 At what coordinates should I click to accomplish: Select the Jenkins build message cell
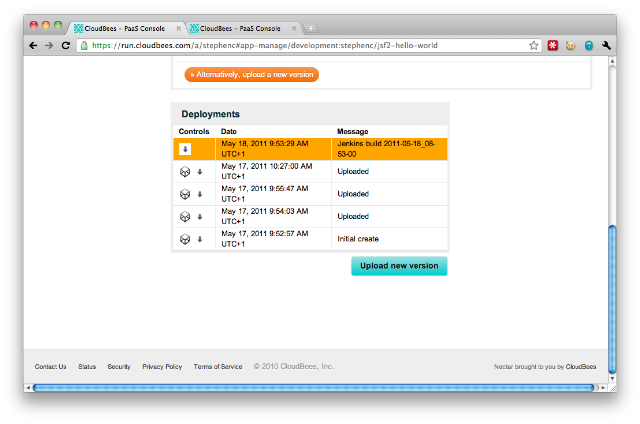pos(389,149)
